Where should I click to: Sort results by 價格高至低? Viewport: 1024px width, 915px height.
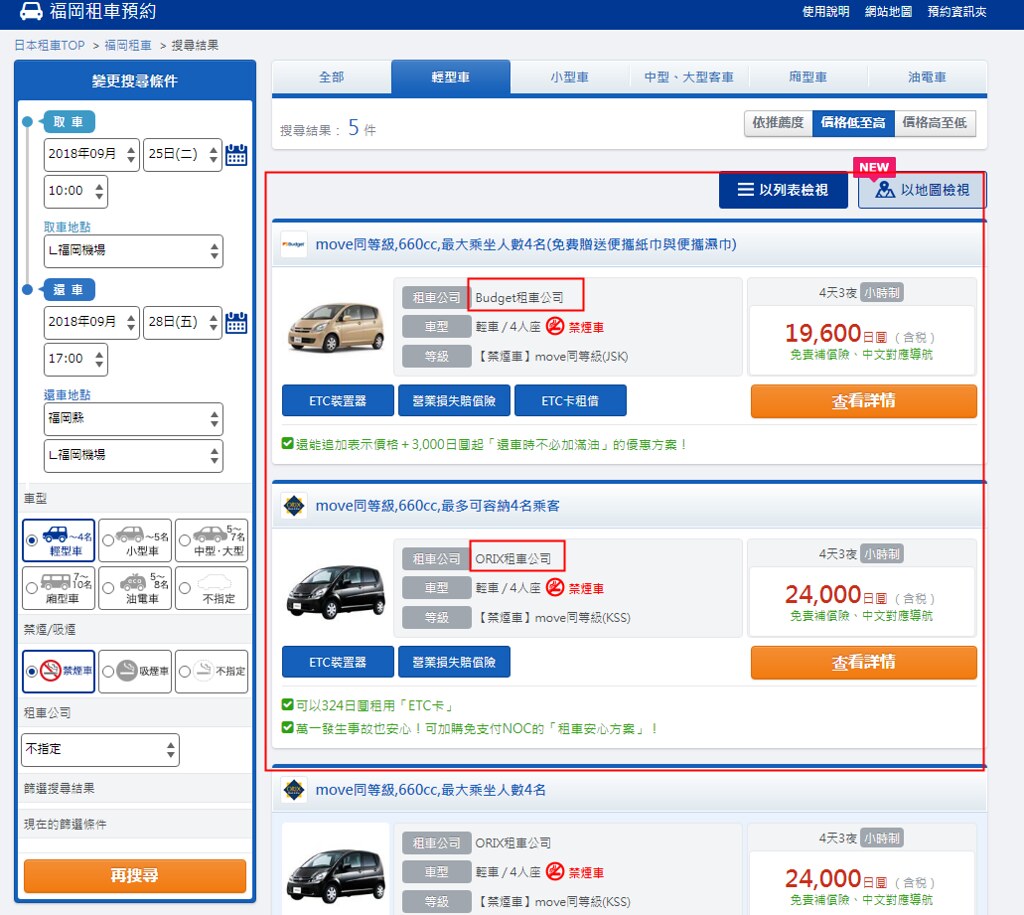click(x=935, y=123)
